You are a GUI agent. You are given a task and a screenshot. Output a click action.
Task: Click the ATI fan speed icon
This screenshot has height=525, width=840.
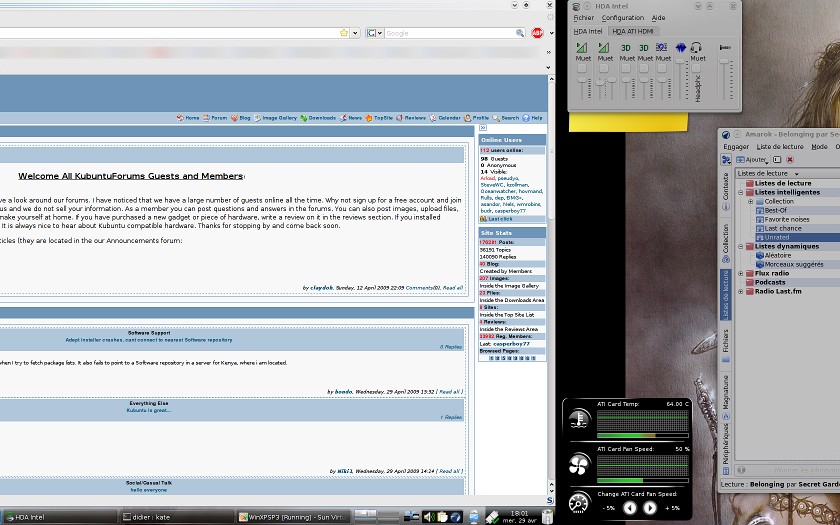[x=580, y=464]
